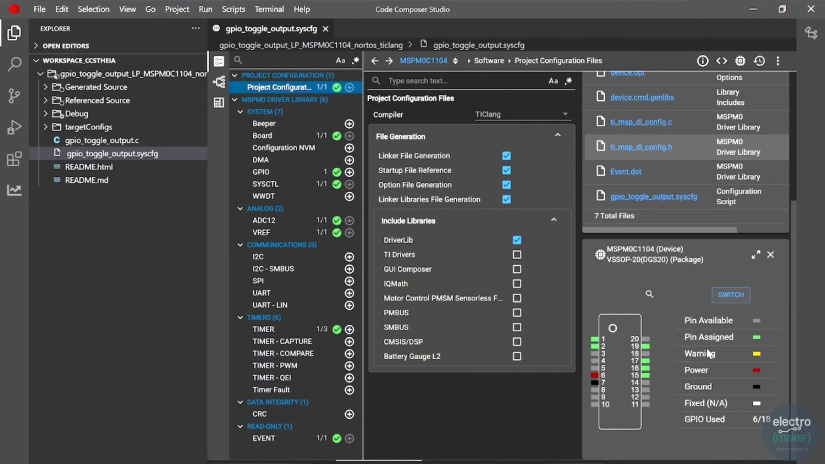Open ti_msp_dl_config.h generated file
Viewport: 825px width, 464px height.
point(641,147)
